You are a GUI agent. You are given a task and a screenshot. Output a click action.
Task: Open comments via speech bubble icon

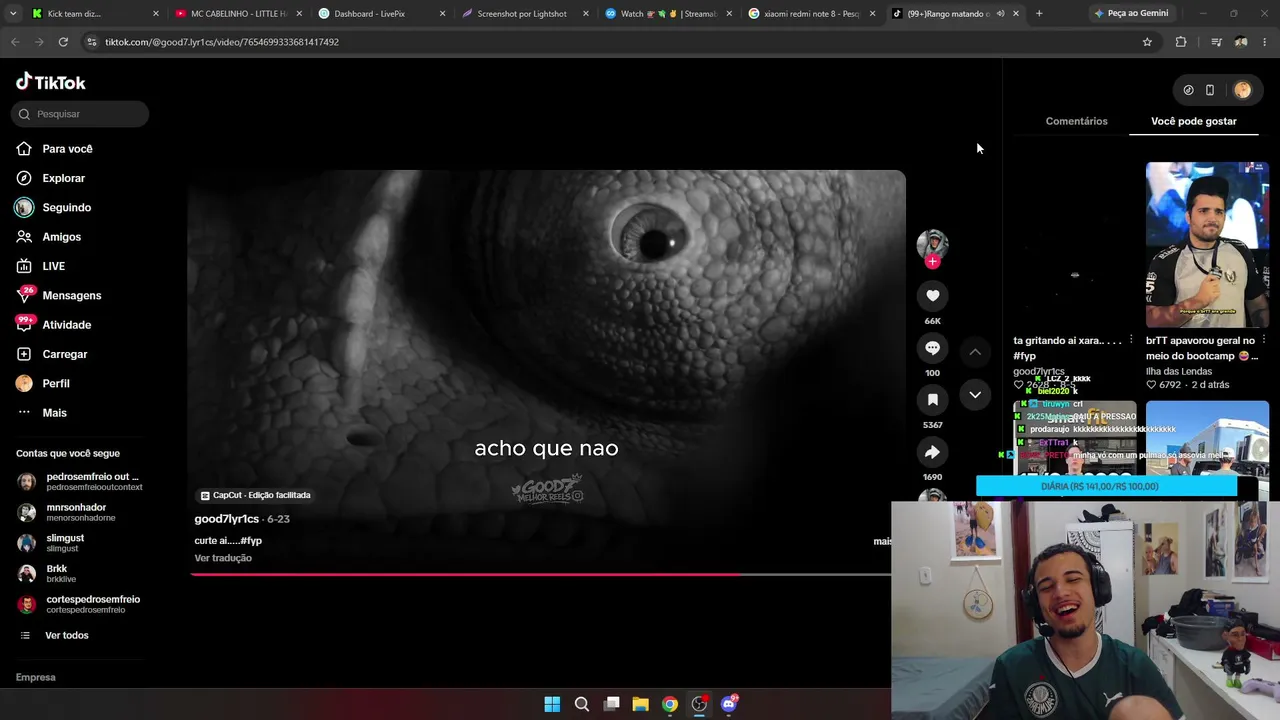pos(932,347)
